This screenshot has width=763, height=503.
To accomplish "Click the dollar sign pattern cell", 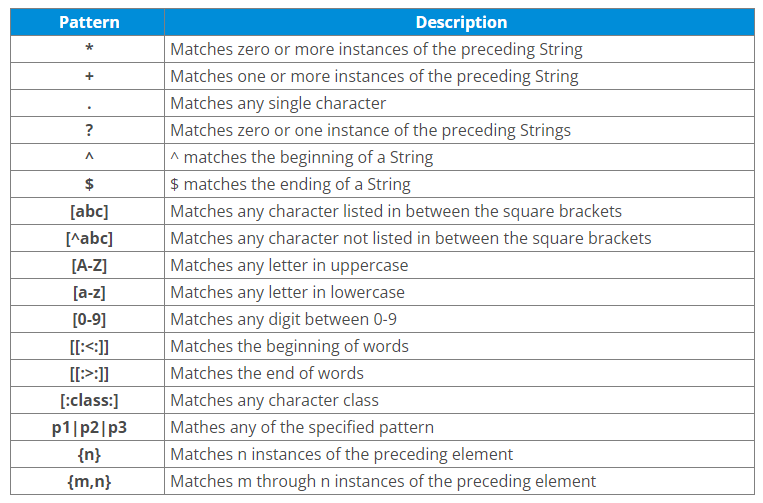I will pyautogui.click(x=88, y=184).
